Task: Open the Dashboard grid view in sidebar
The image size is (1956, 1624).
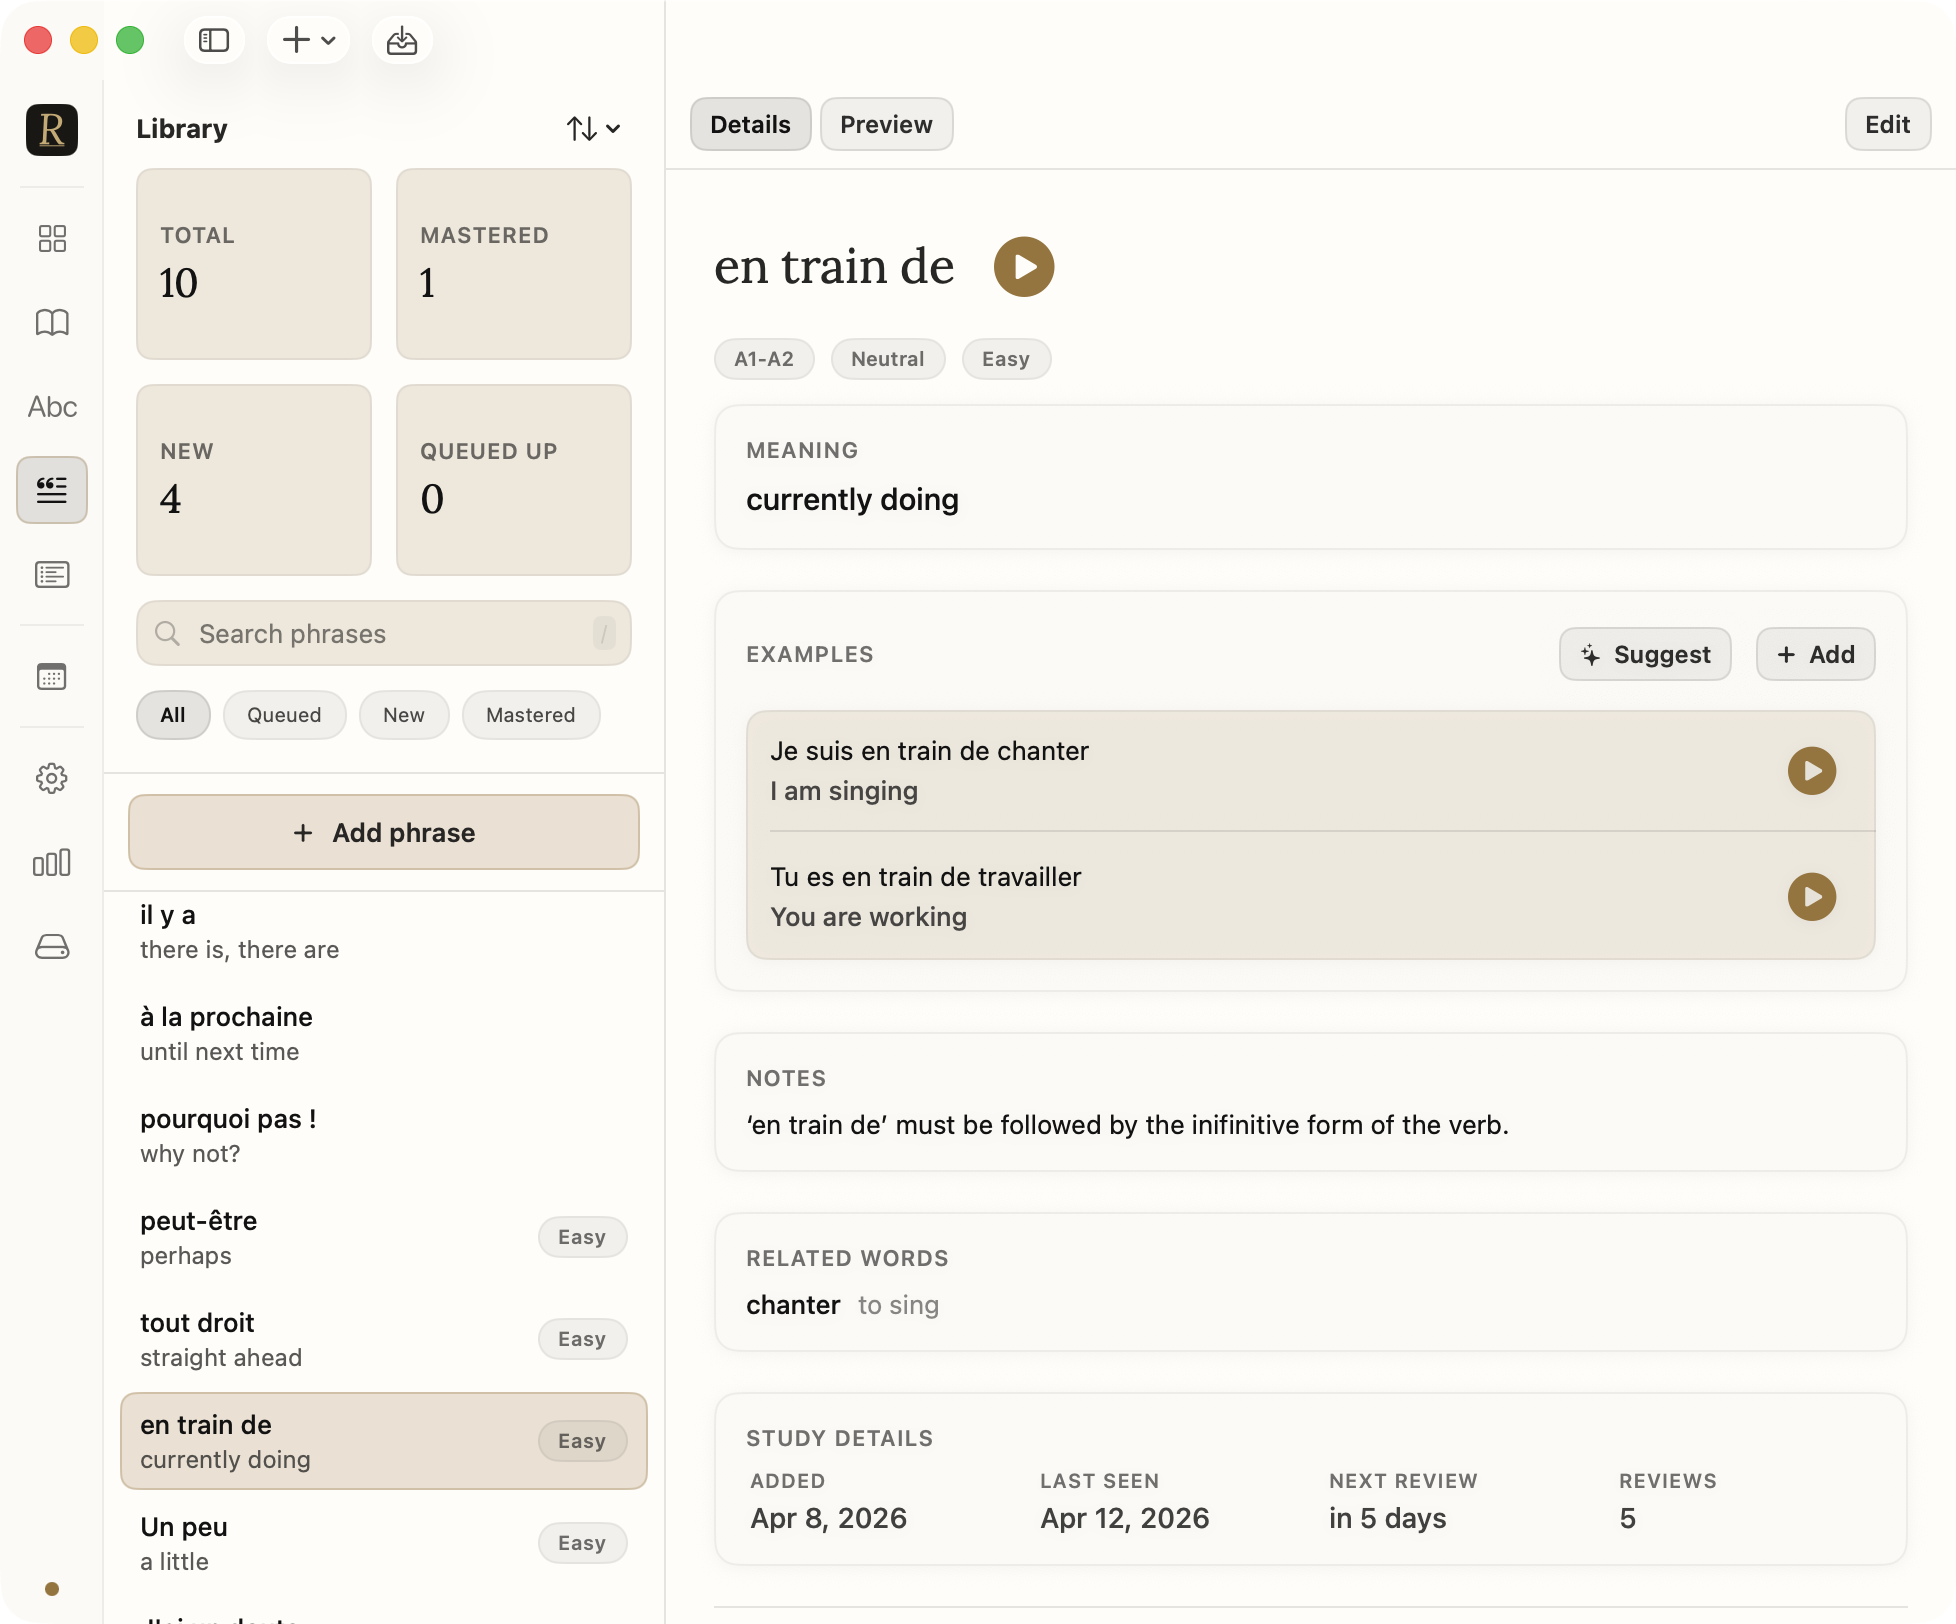Action: 52,239
